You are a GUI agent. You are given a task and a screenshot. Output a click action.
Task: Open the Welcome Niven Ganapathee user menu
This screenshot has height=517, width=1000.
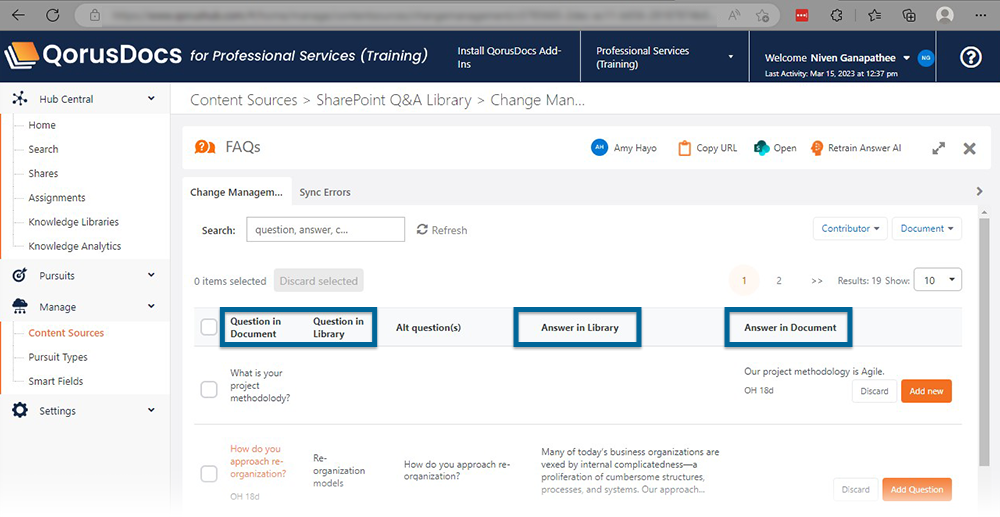[x=837, y=58]
